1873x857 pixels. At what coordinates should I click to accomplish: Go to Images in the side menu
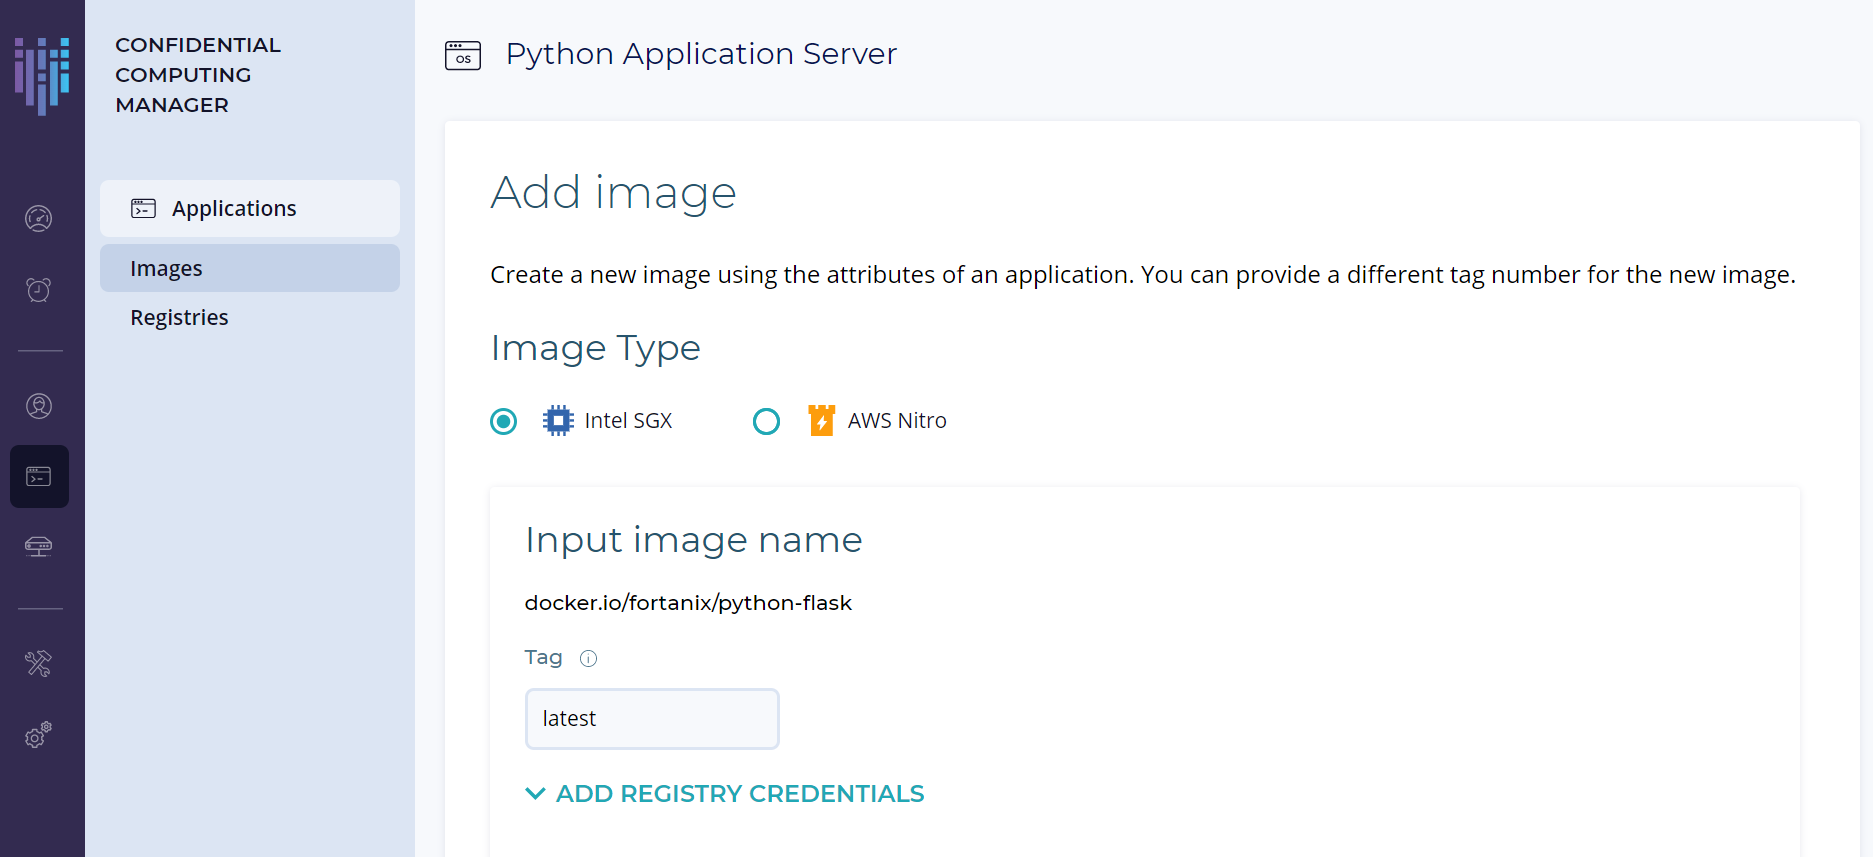(x=250, y=268)
